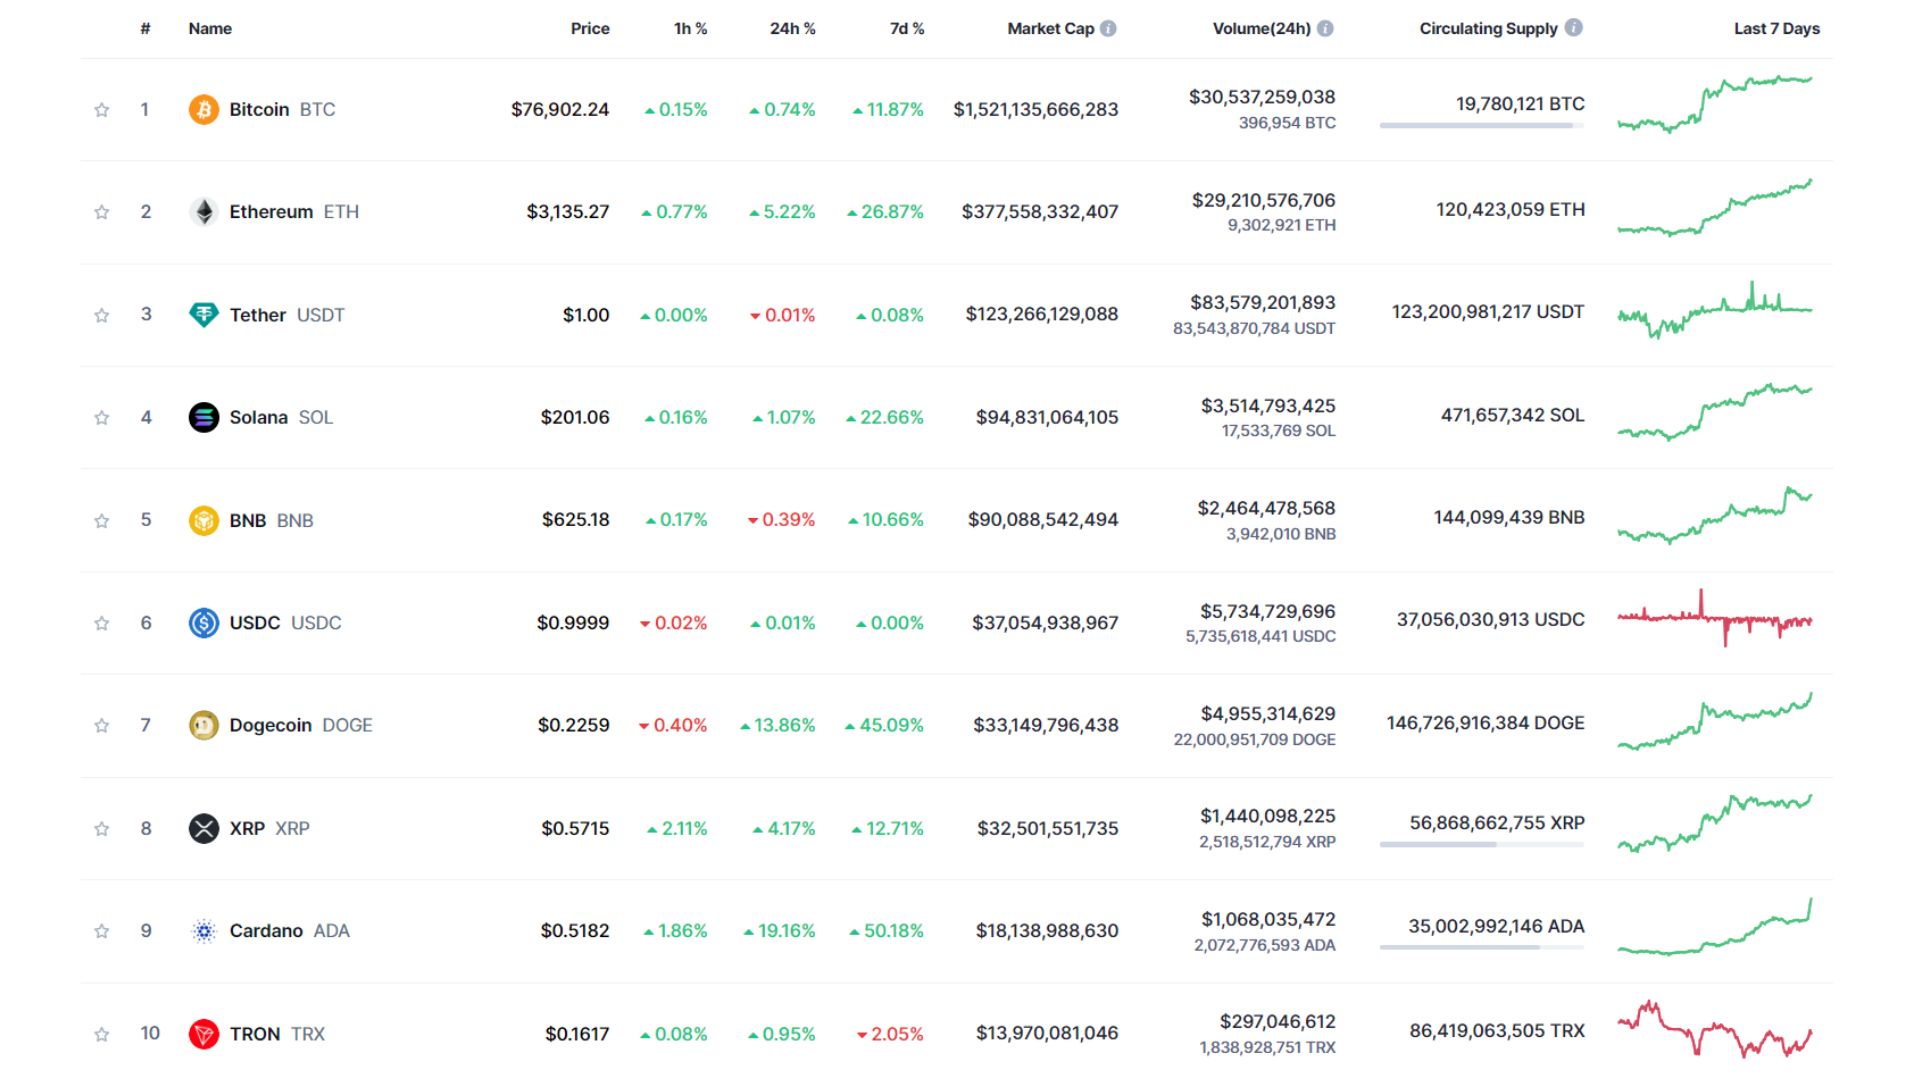Add Bitcoin to watchlist via star
This screenshot has width=1920, height=1080.
[101, 109]
